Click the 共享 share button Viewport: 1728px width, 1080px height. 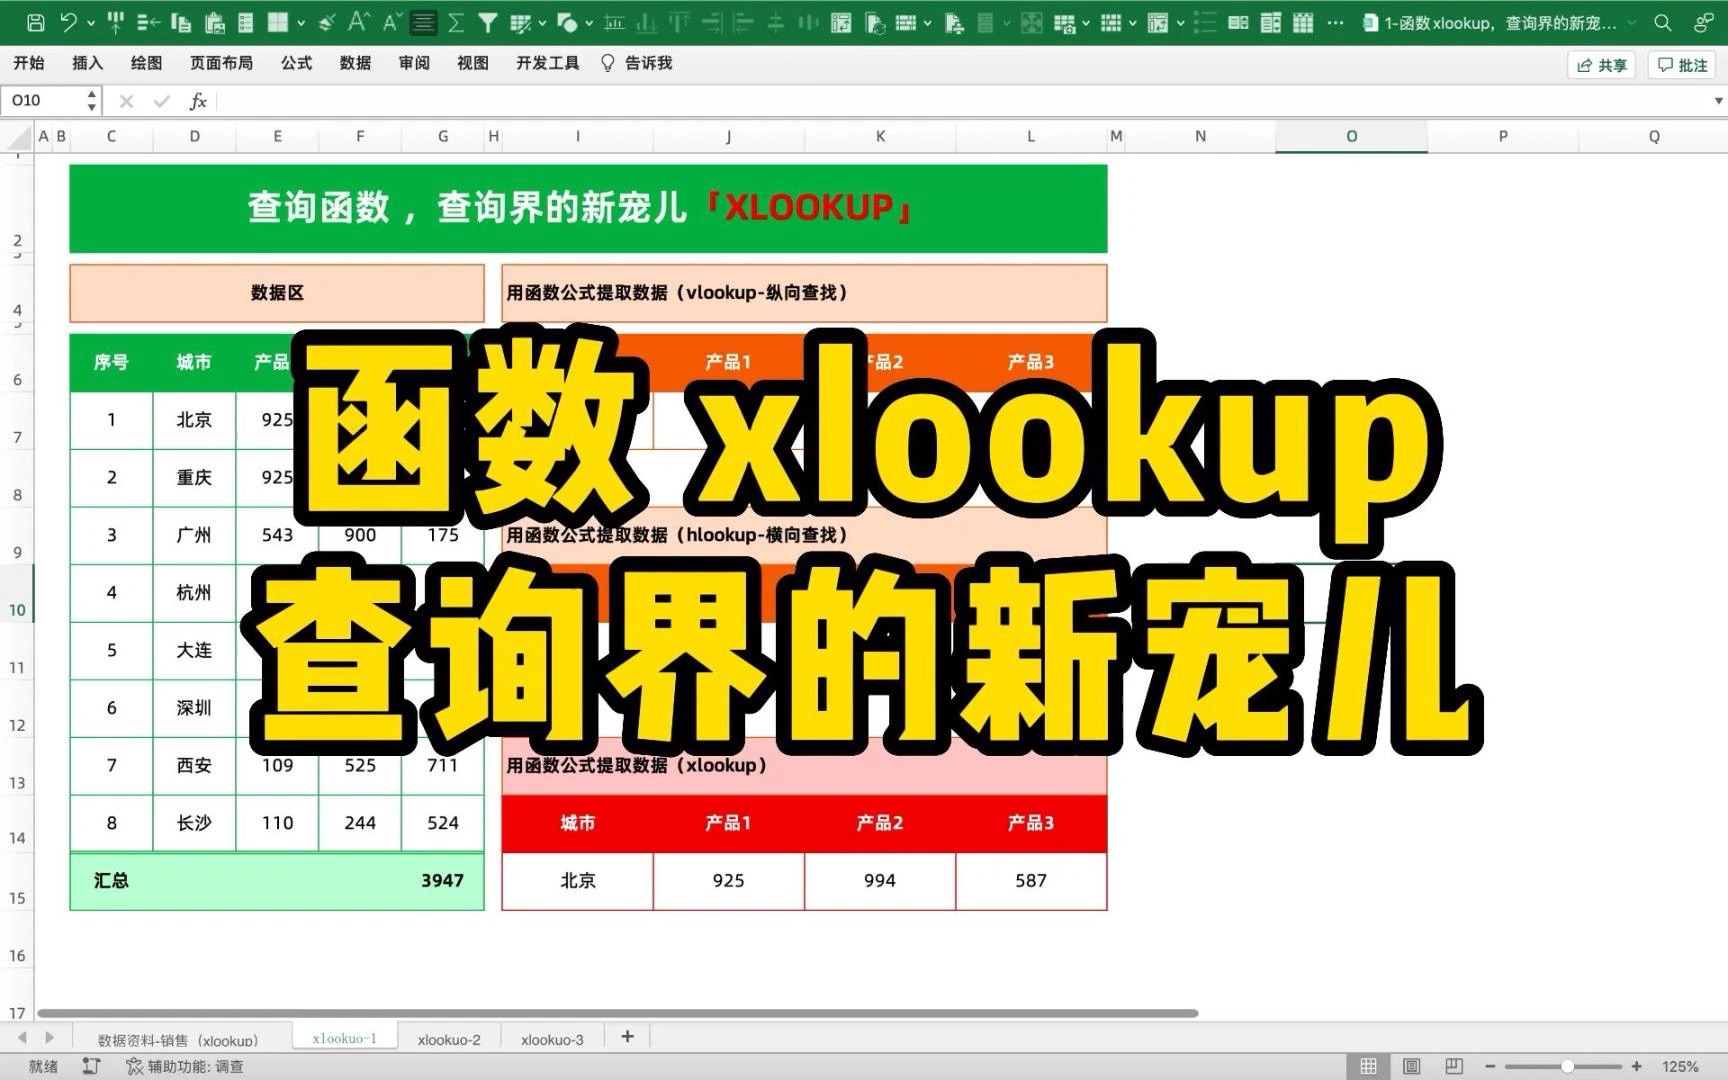click(1602, 65)
